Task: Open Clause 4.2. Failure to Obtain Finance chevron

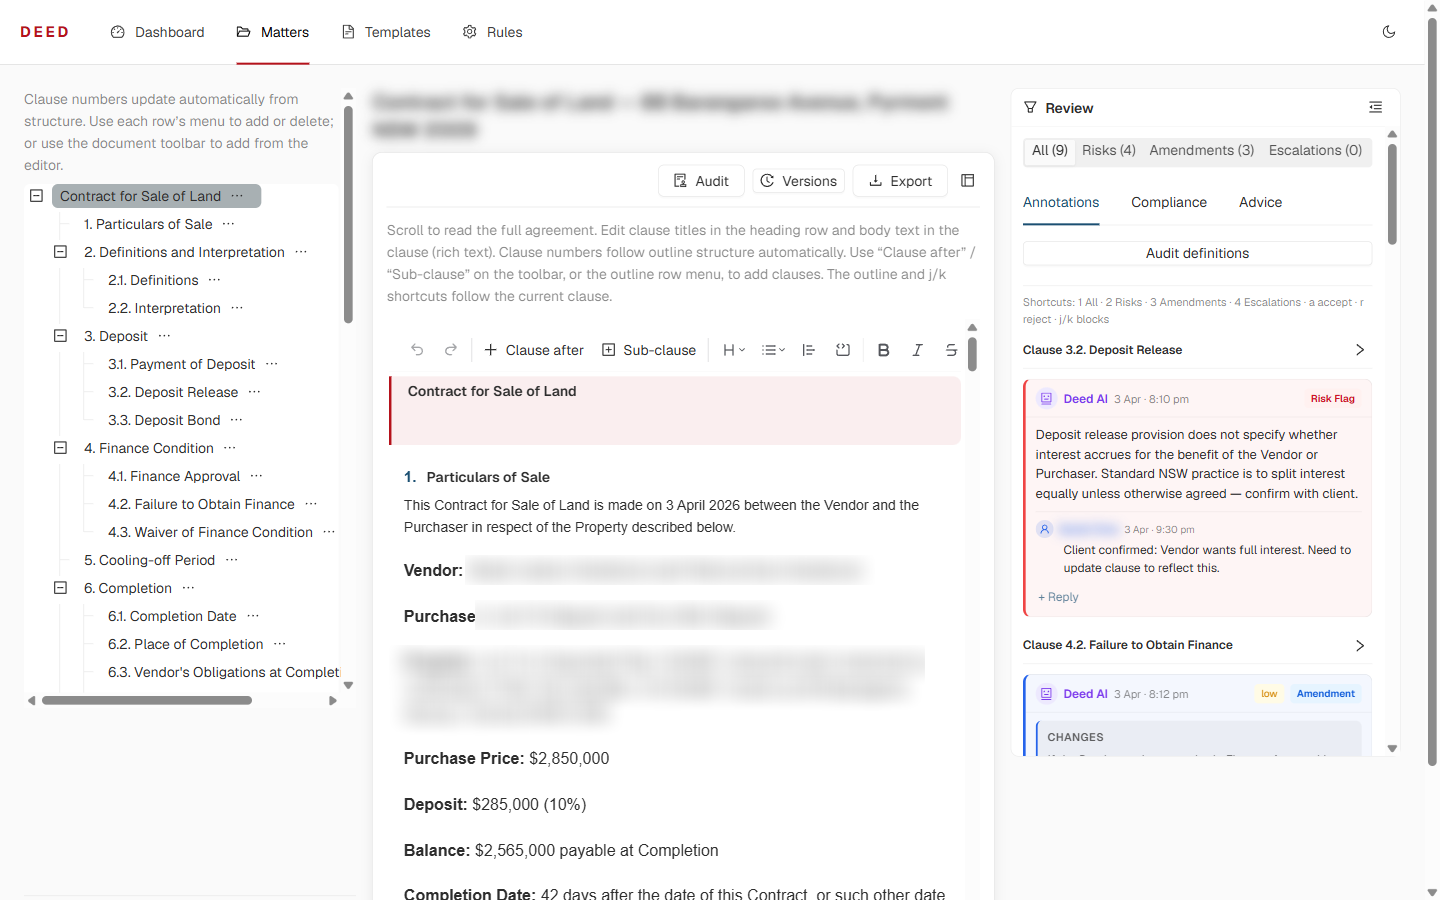Action: [x=1359, y=645]
